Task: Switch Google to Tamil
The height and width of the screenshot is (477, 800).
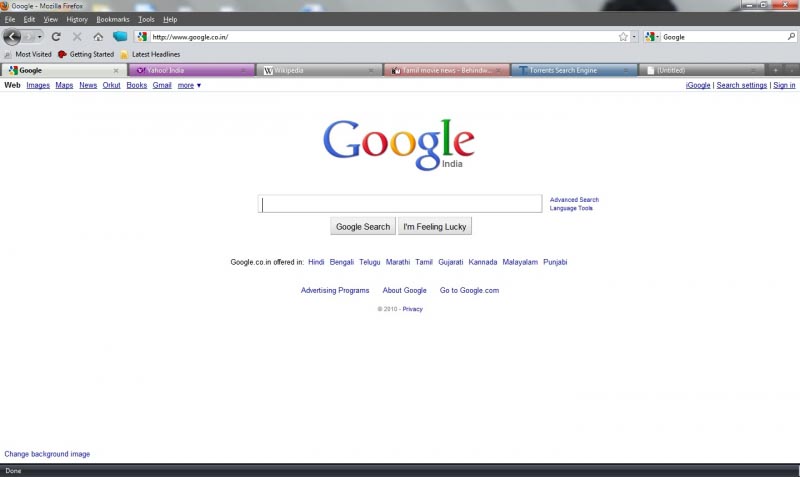Action: click(423, 262)
